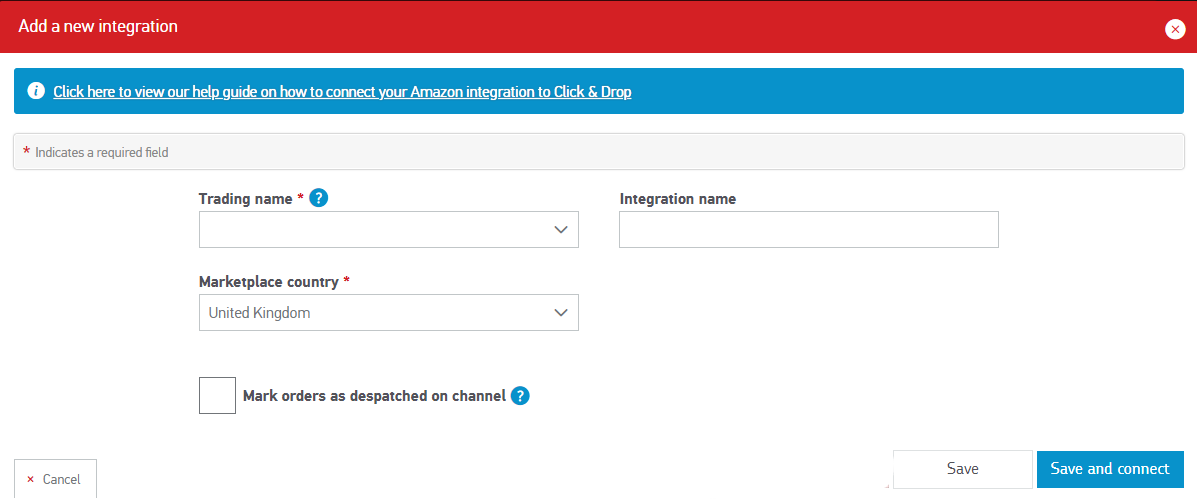
Task: Click the Indicates a required field notice
Action: tap(101, 153)
